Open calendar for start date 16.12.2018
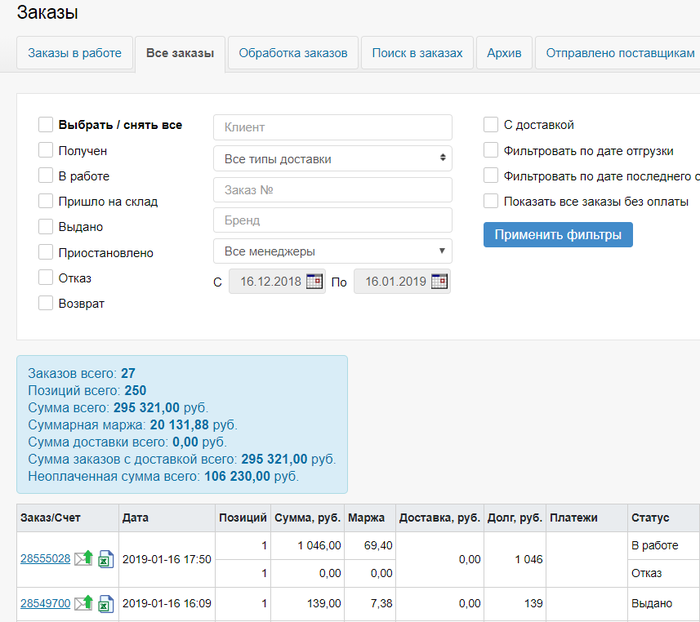This screenshot has height=622, width=700. [314, 281]
